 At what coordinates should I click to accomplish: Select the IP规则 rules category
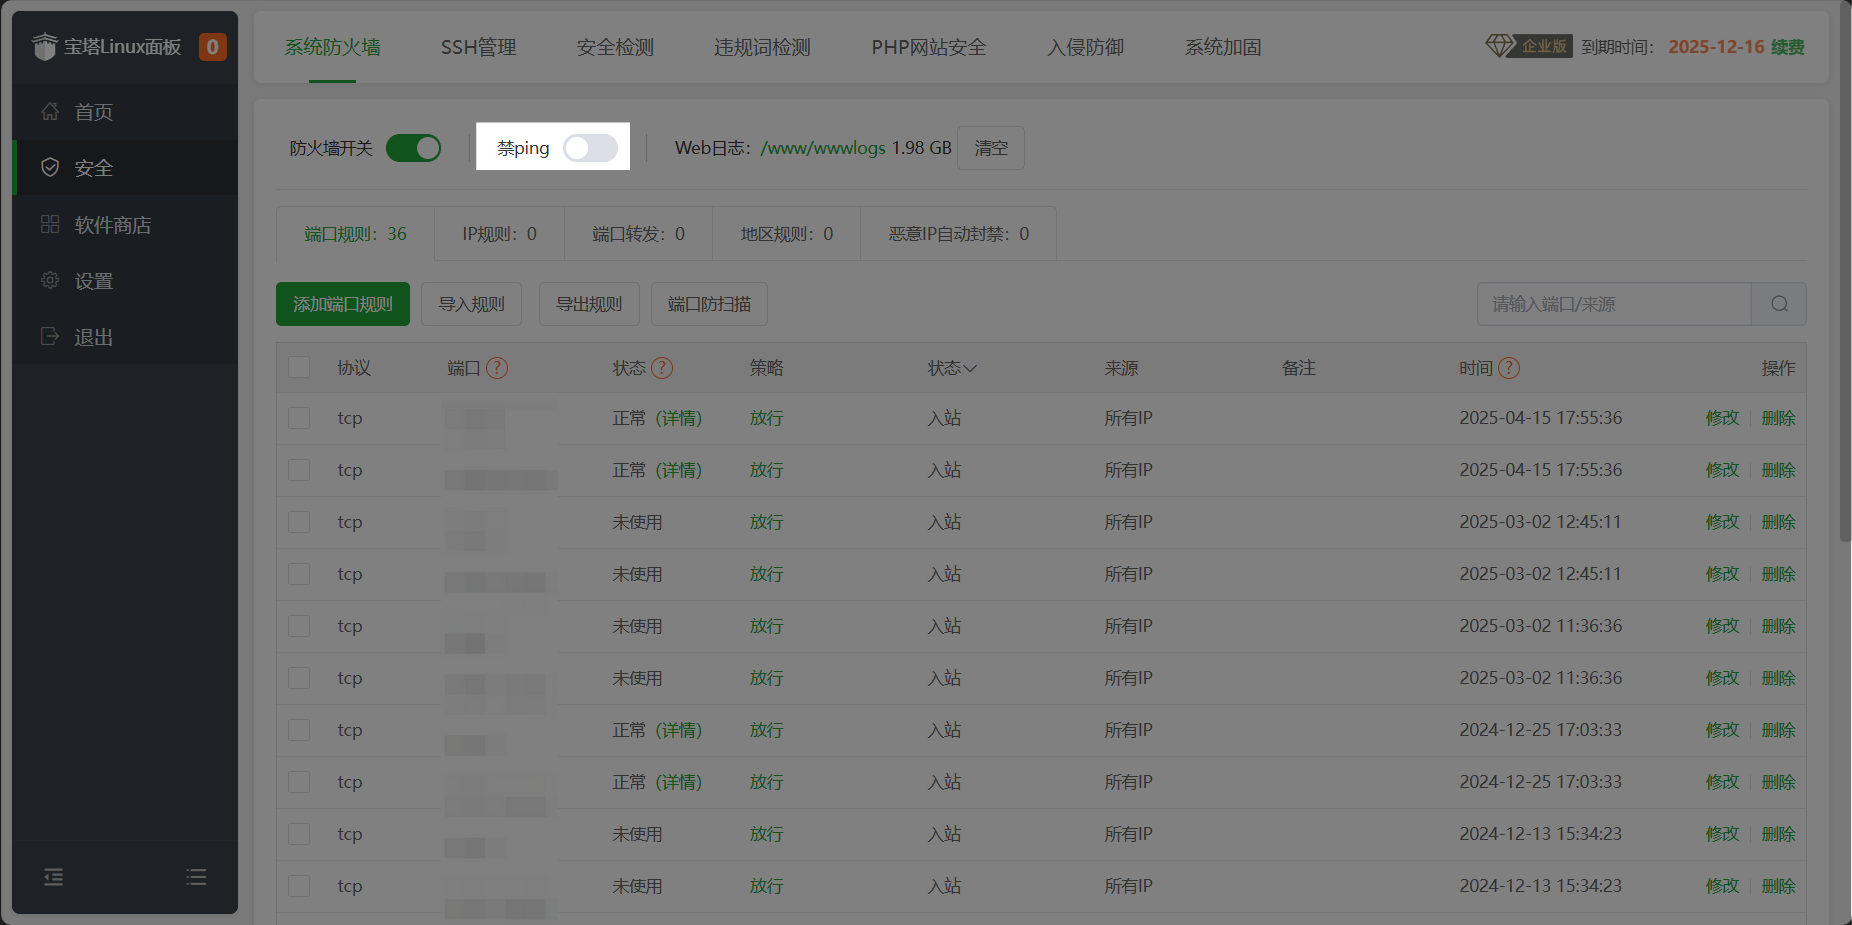pyautogui.click(x=499, y=233)
